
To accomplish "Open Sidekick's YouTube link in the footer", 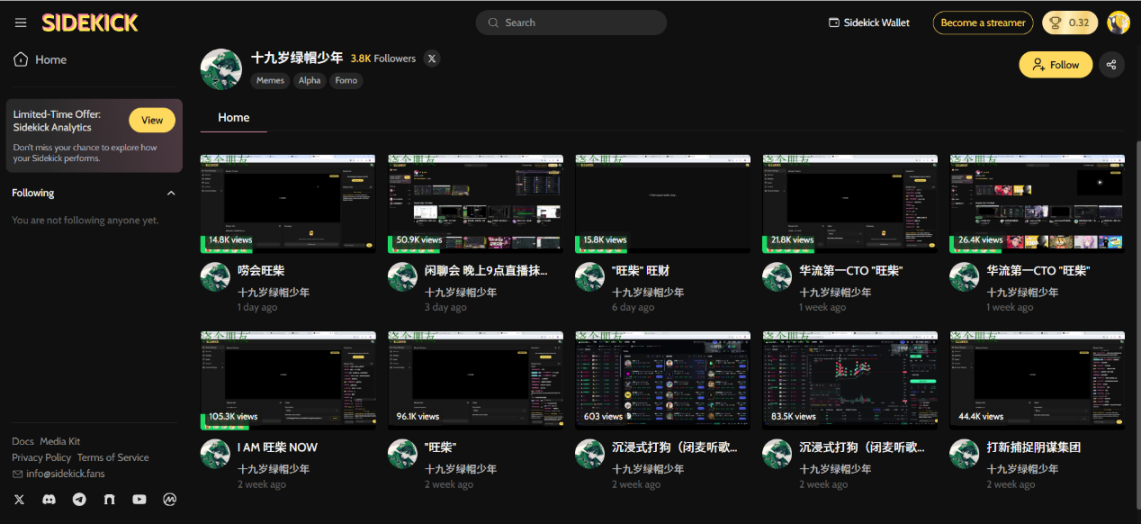I will point(139,499).
